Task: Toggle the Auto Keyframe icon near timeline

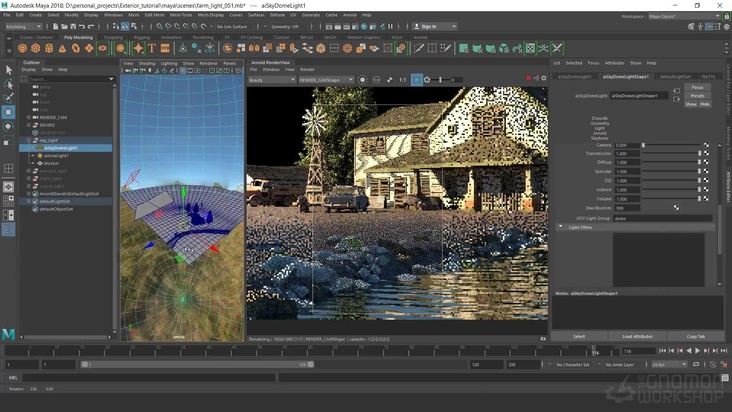Action: pos(713,364)
